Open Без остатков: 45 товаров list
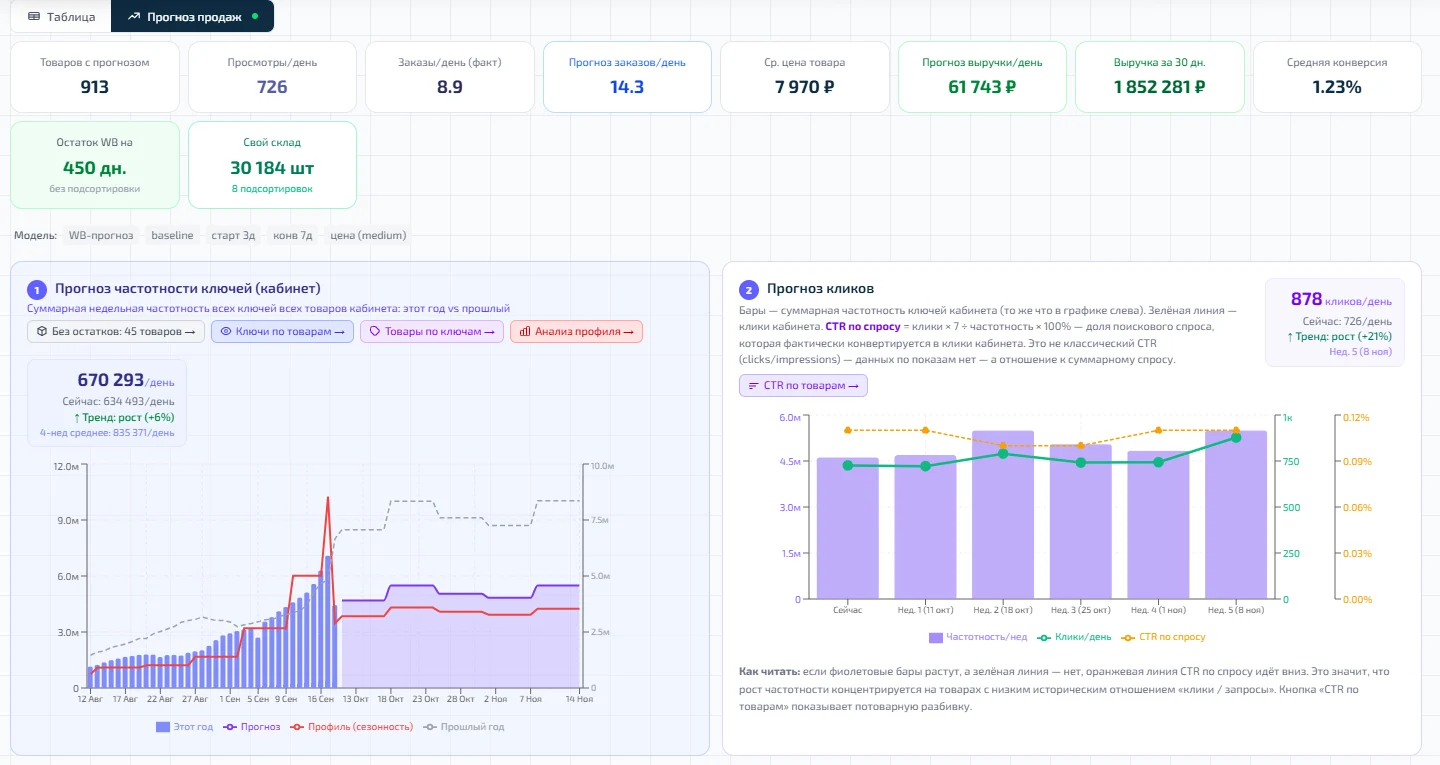The image size is (1440, 765). click(x=116, y=331)
